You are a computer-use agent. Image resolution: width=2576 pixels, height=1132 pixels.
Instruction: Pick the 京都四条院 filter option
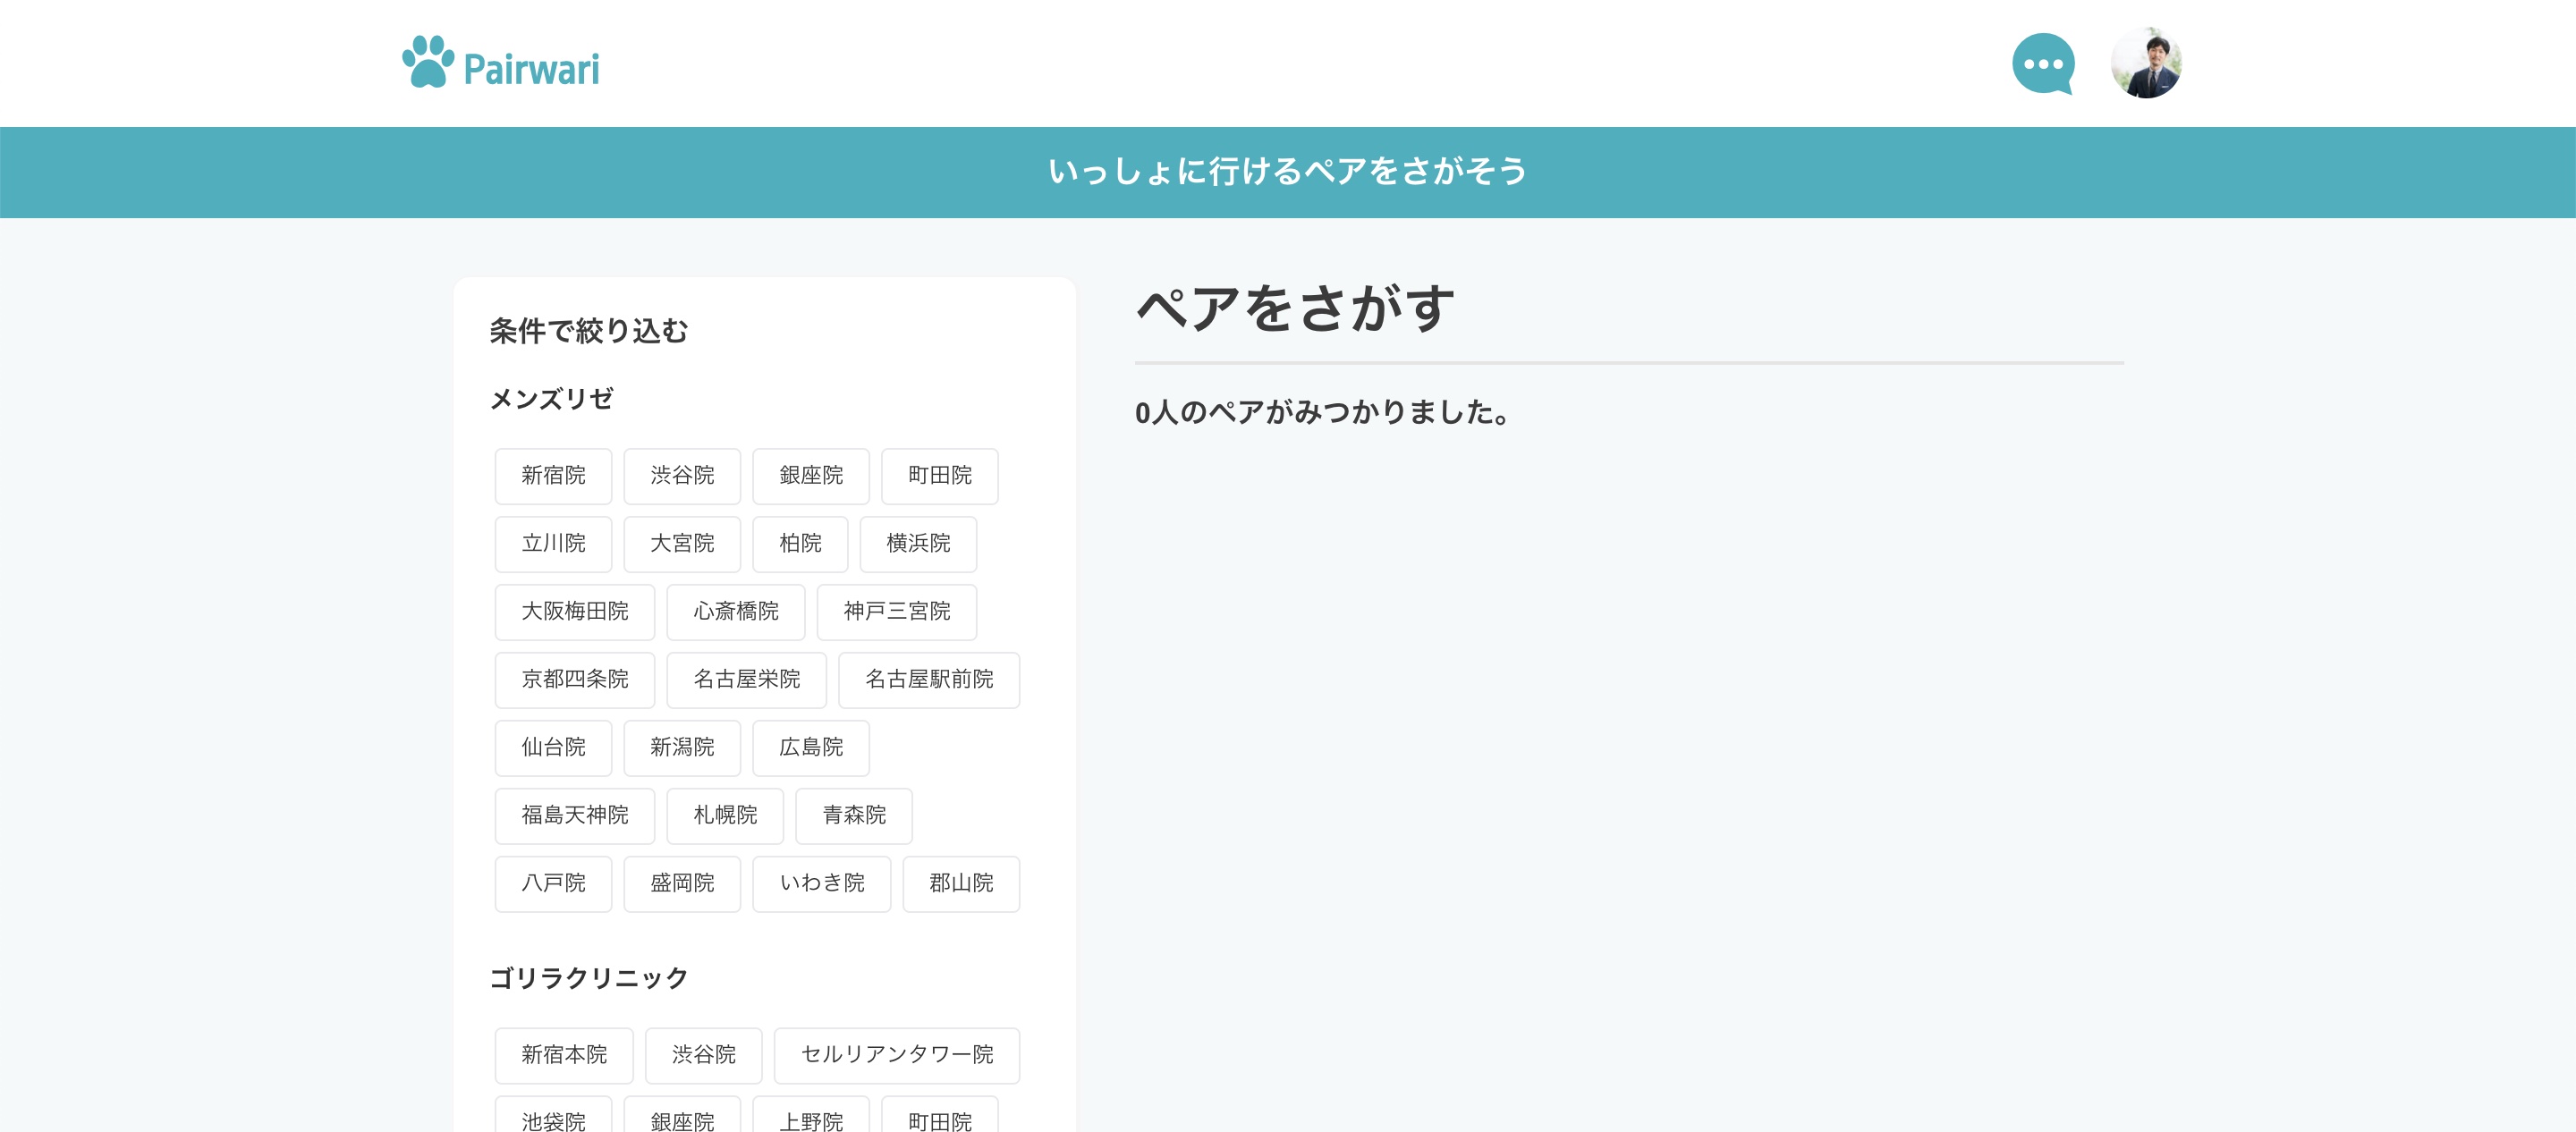coord(574,680)
